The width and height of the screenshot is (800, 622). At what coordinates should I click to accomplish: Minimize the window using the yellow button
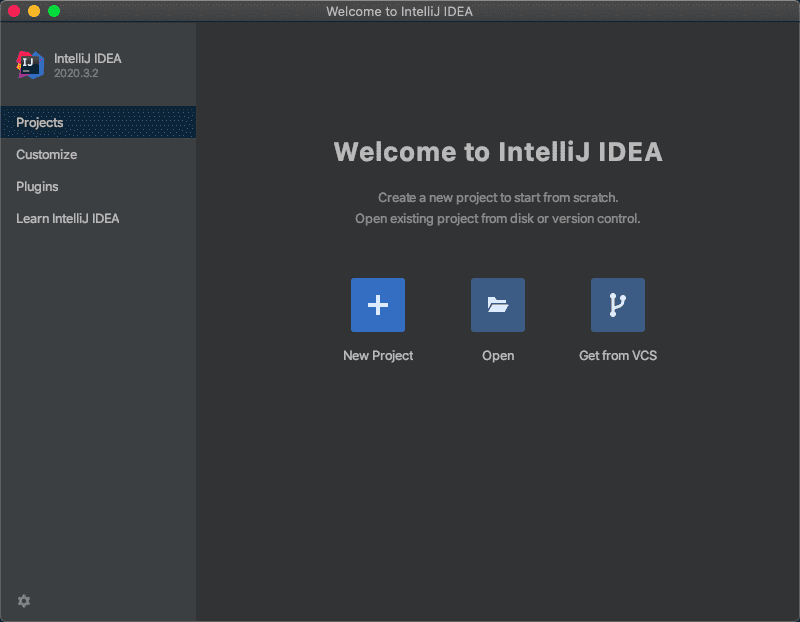point(34,11)
